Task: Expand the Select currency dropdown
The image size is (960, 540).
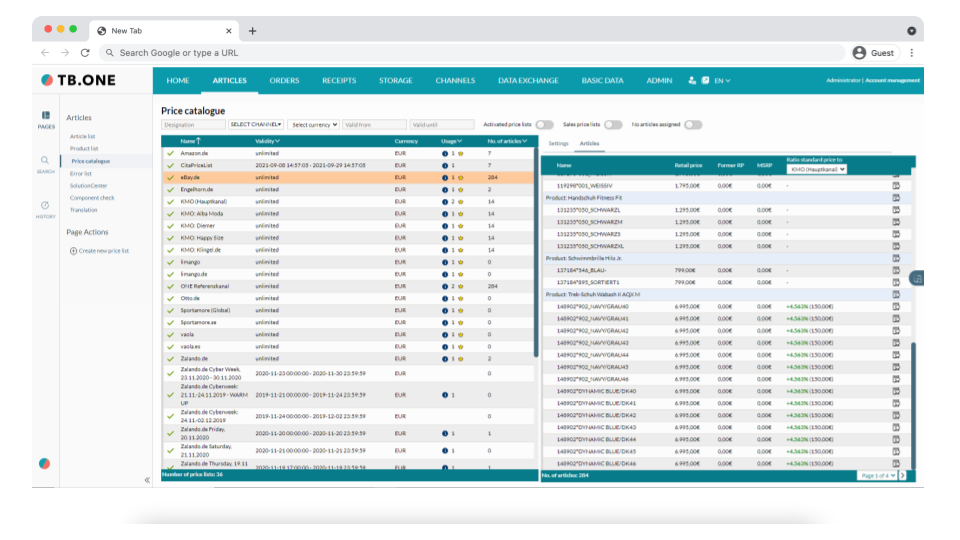Action: tap(314, 125)
